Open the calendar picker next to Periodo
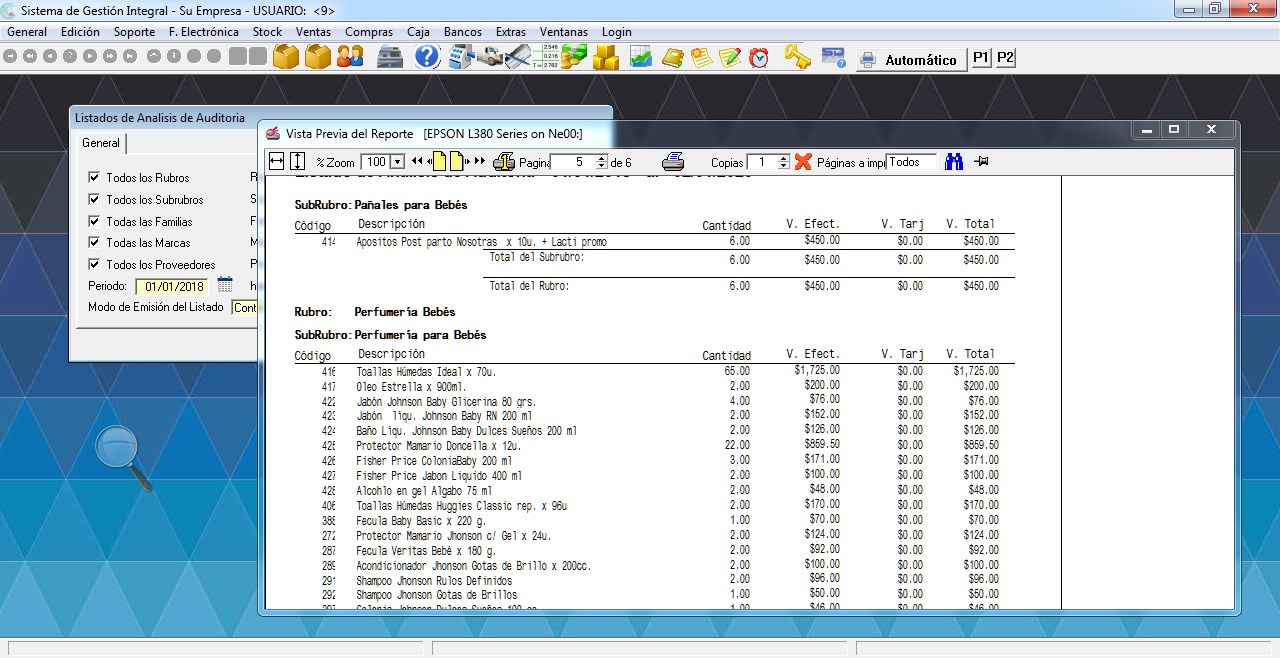The width and height of the screenshot is (1280, 658). tap(225, 286)
